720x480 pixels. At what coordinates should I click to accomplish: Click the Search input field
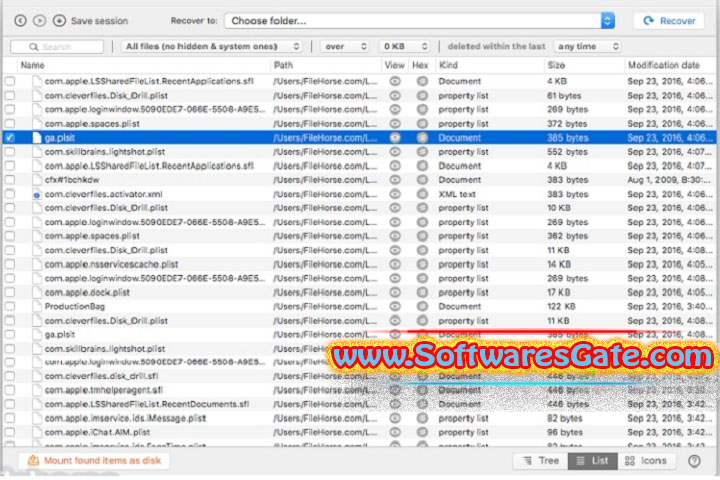point(57,47)
